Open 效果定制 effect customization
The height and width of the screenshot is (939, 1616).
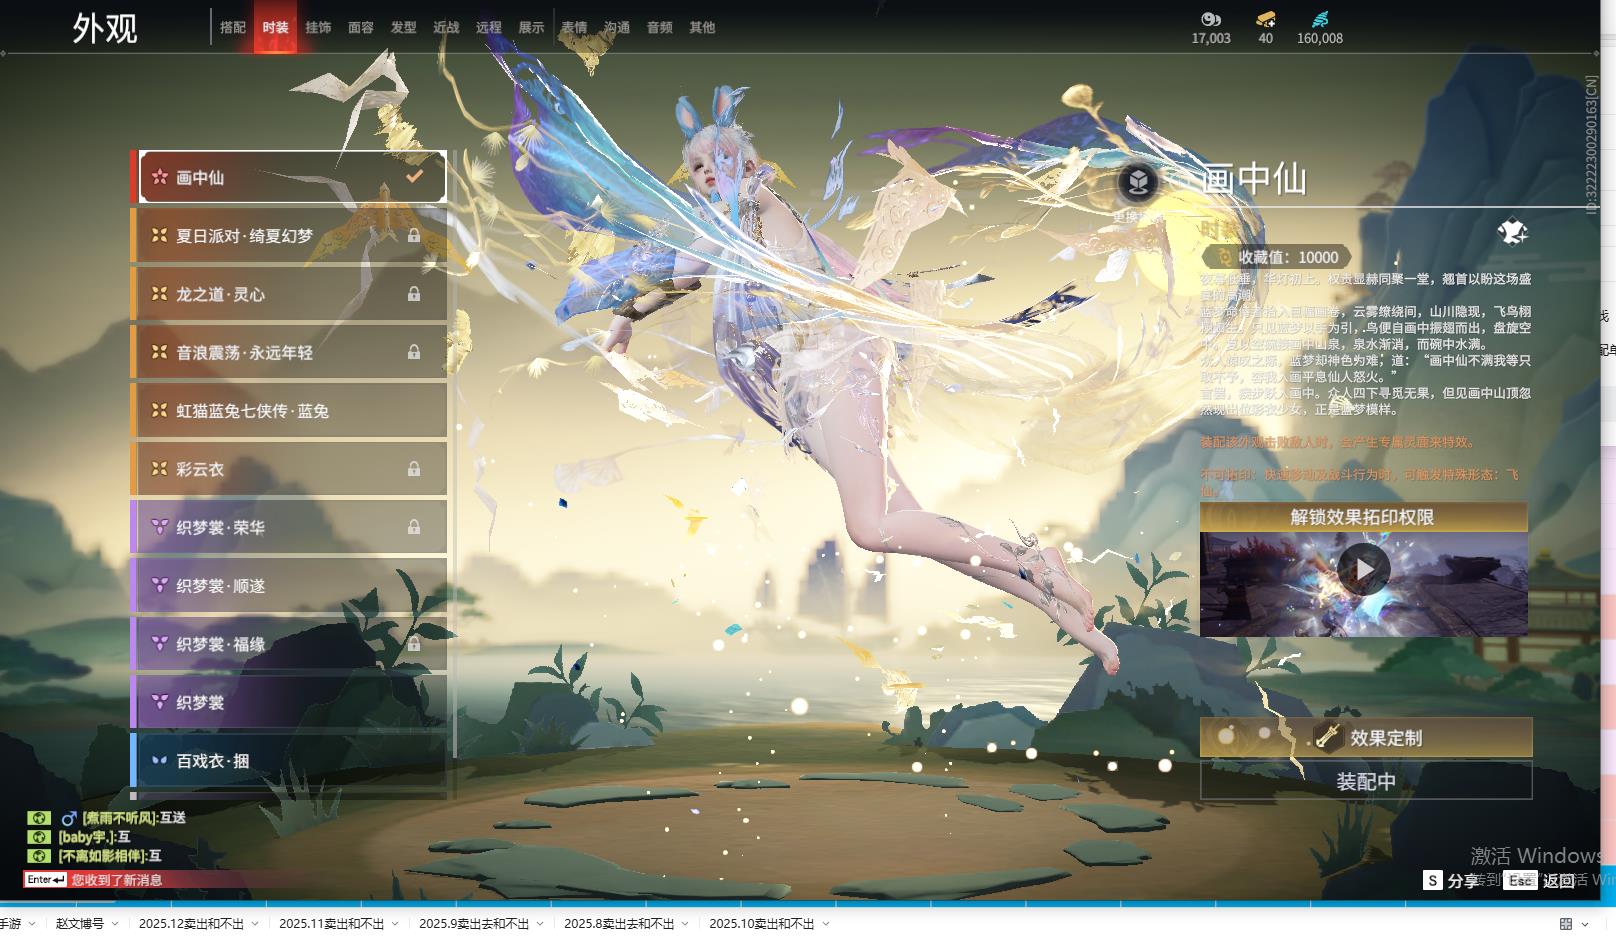[1366, 737]
